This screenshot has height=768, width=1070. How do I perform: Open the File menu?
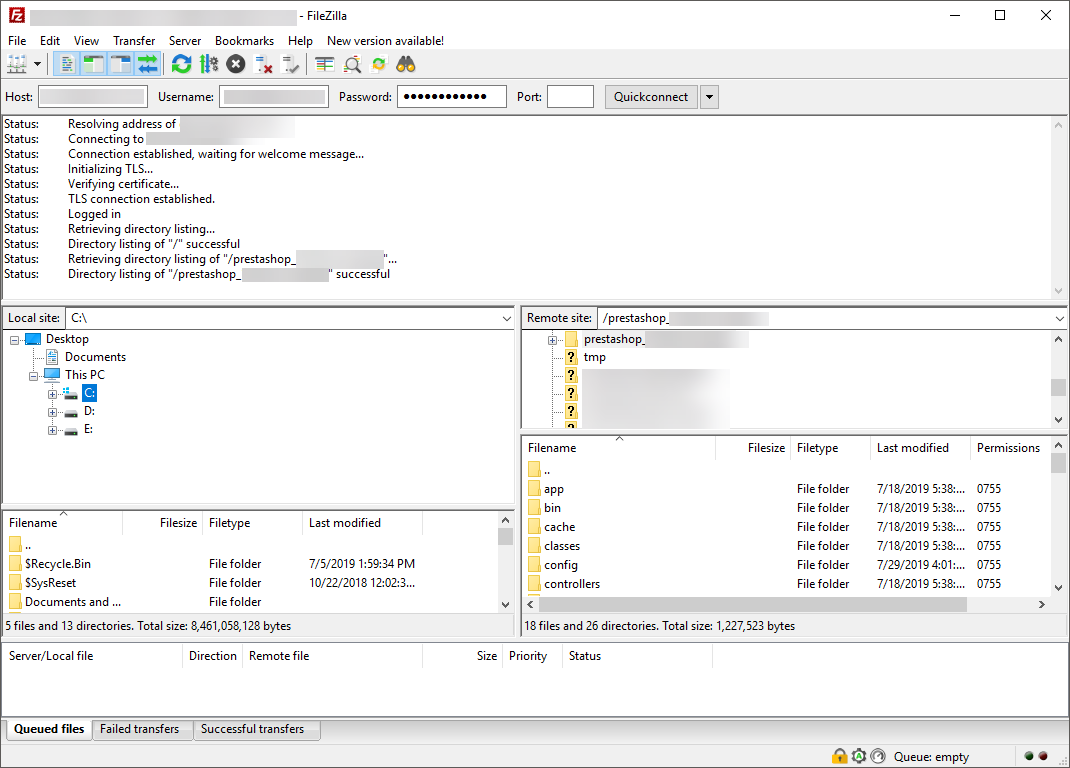pos(17,41)
